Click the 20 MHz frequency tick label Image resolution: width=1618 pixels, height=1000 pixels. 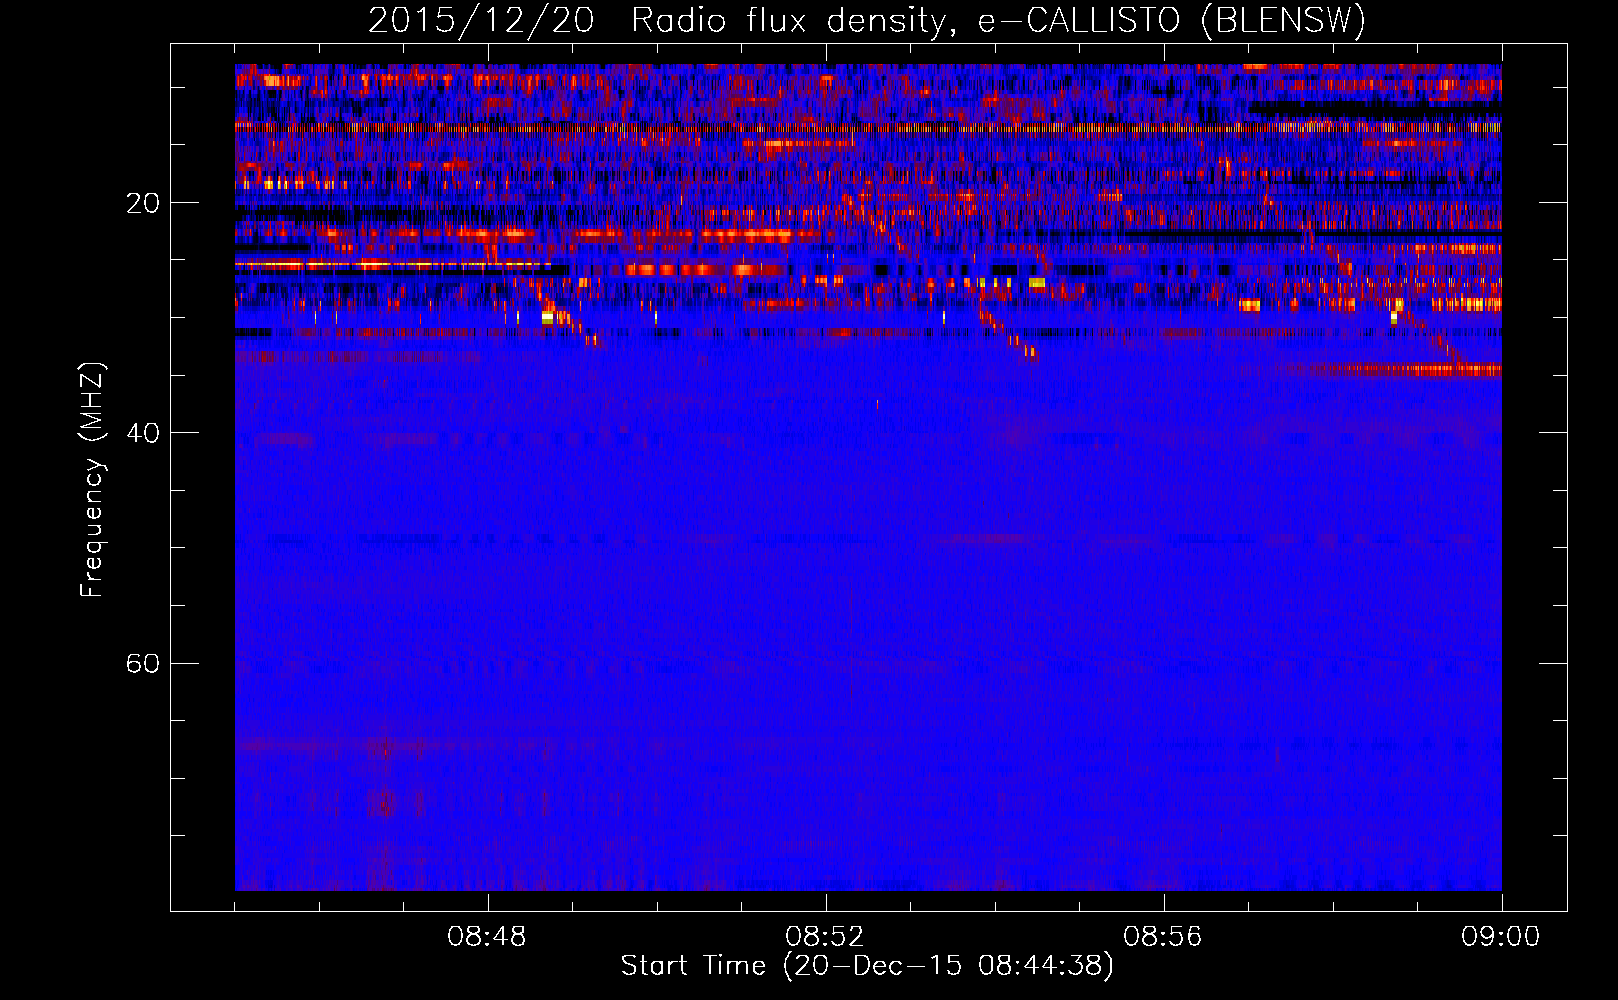143,203
